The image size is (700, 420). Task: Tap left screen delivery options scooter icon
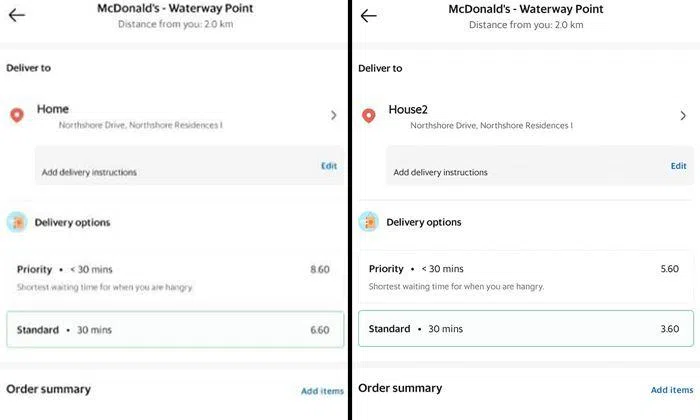point(16,222)
